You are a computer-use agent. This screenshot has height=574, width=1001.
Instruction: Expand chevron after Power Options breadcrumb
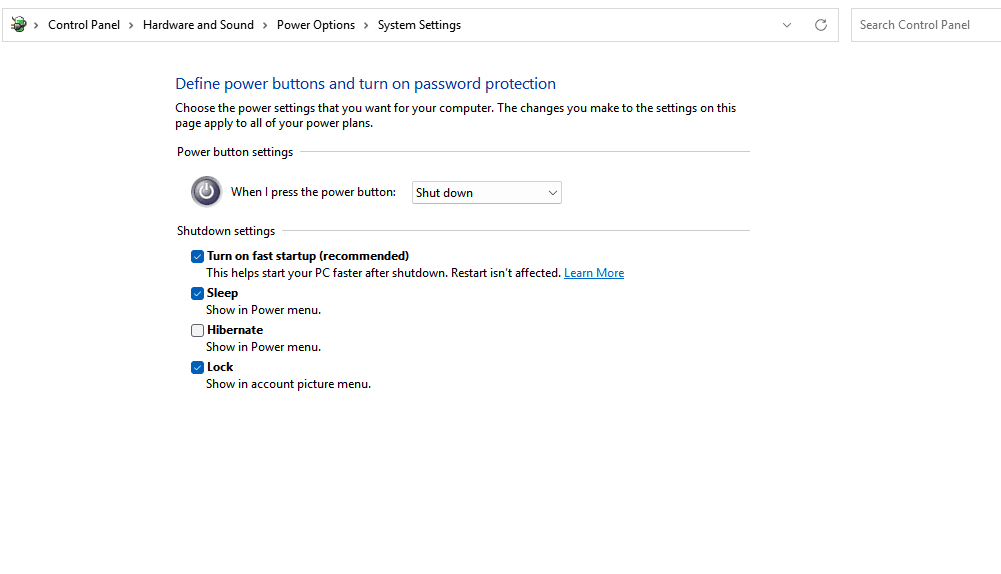[366, 25]
